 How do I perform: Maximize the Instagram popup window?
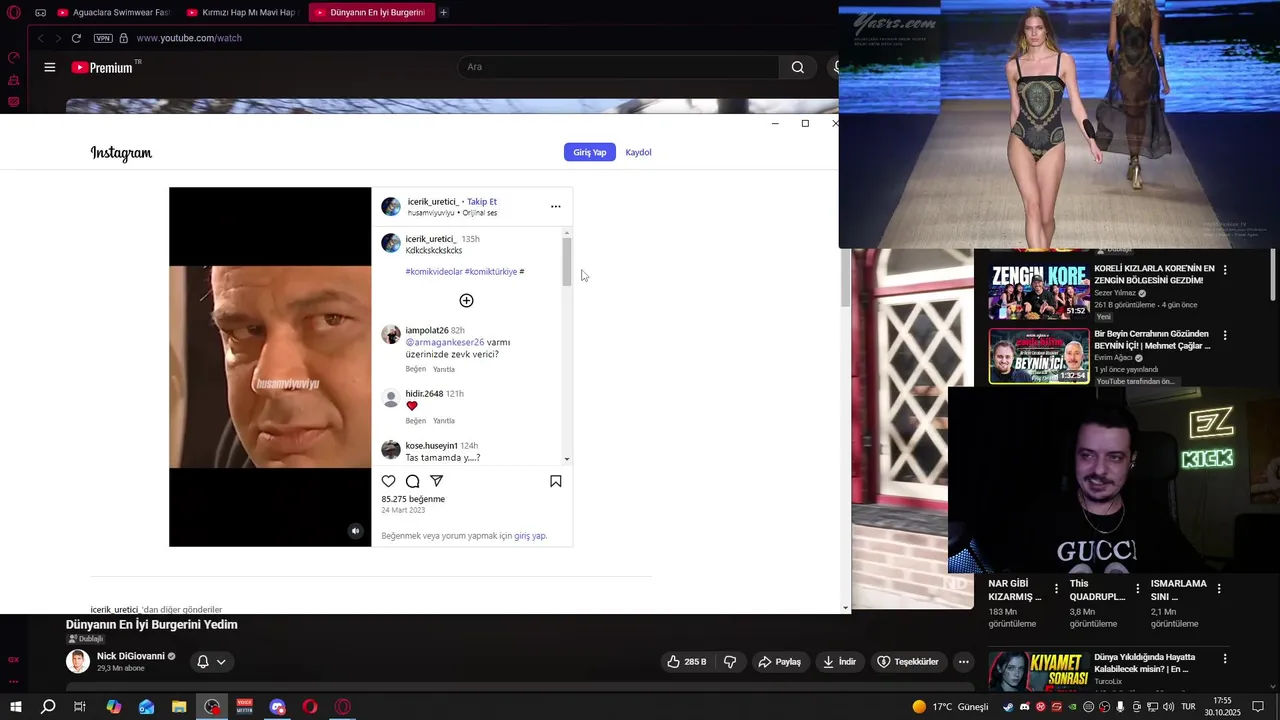coord(805,123)
